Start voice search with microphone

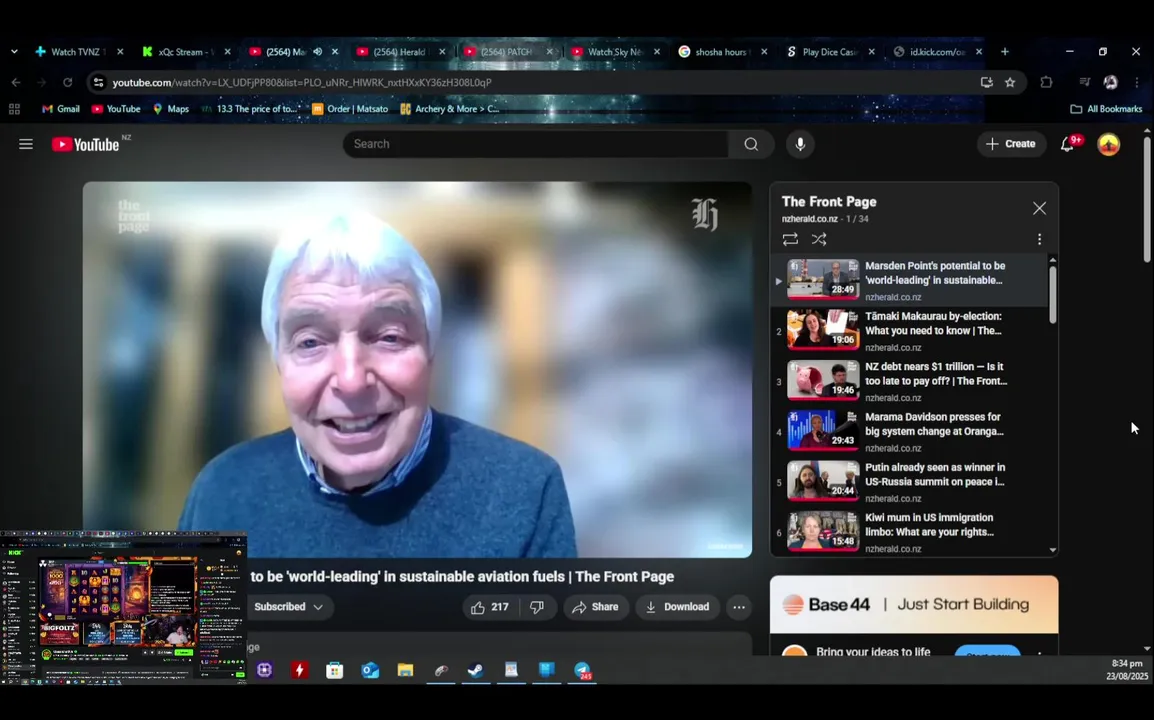point(800,144)
